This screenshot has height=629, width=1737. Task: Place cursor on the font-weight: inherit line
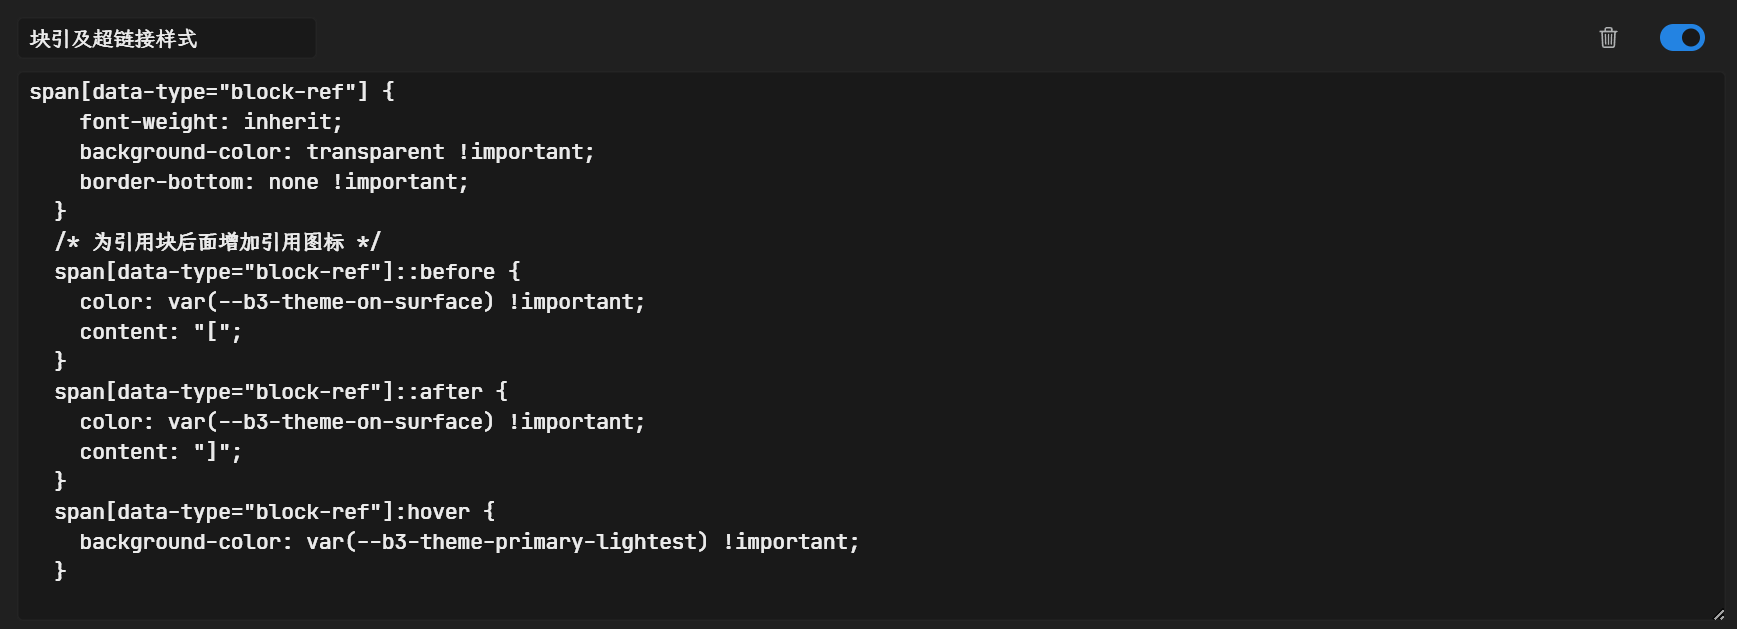tap(210, 122)
